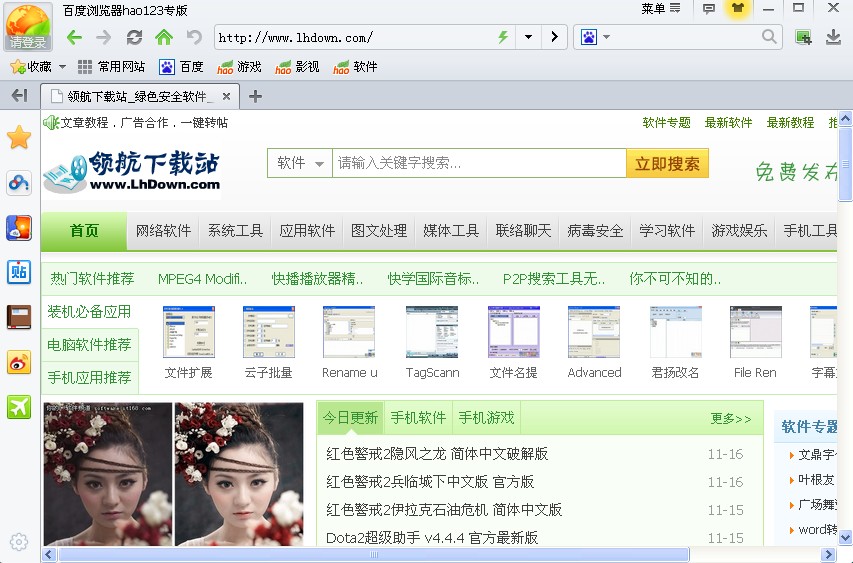The height and width of the screenshot is (563, 853).
Task: Switch to 手机游戏 tab
Action: (486, 418)
